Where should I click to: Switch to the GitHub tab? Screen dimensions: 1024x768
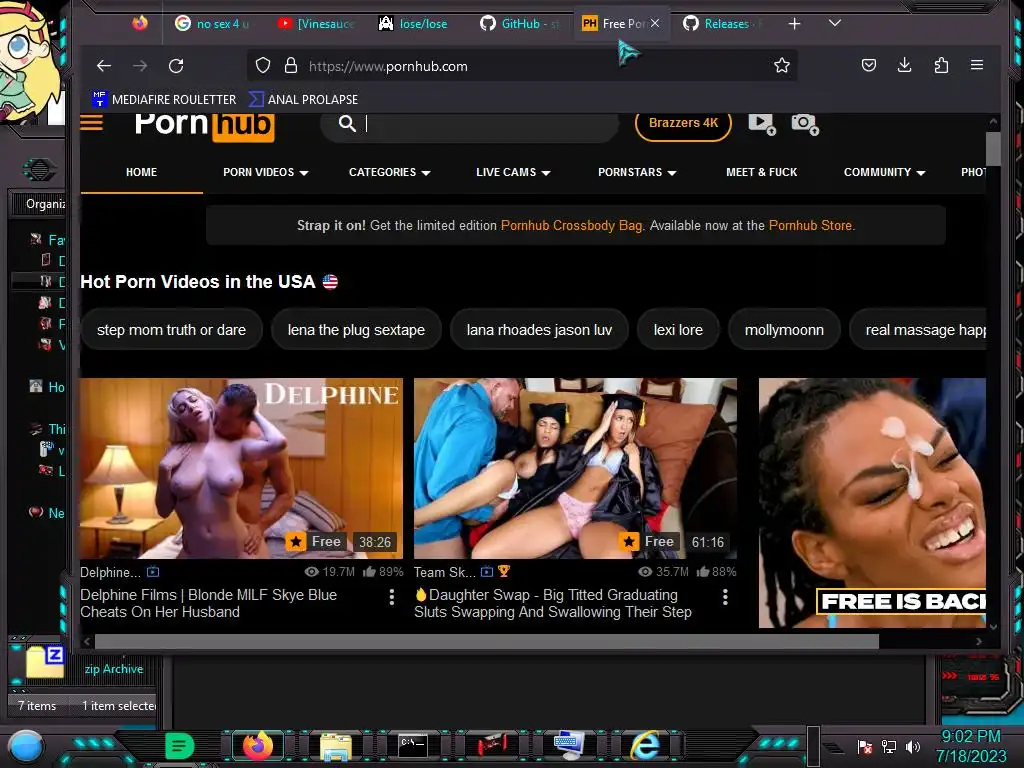519,24
